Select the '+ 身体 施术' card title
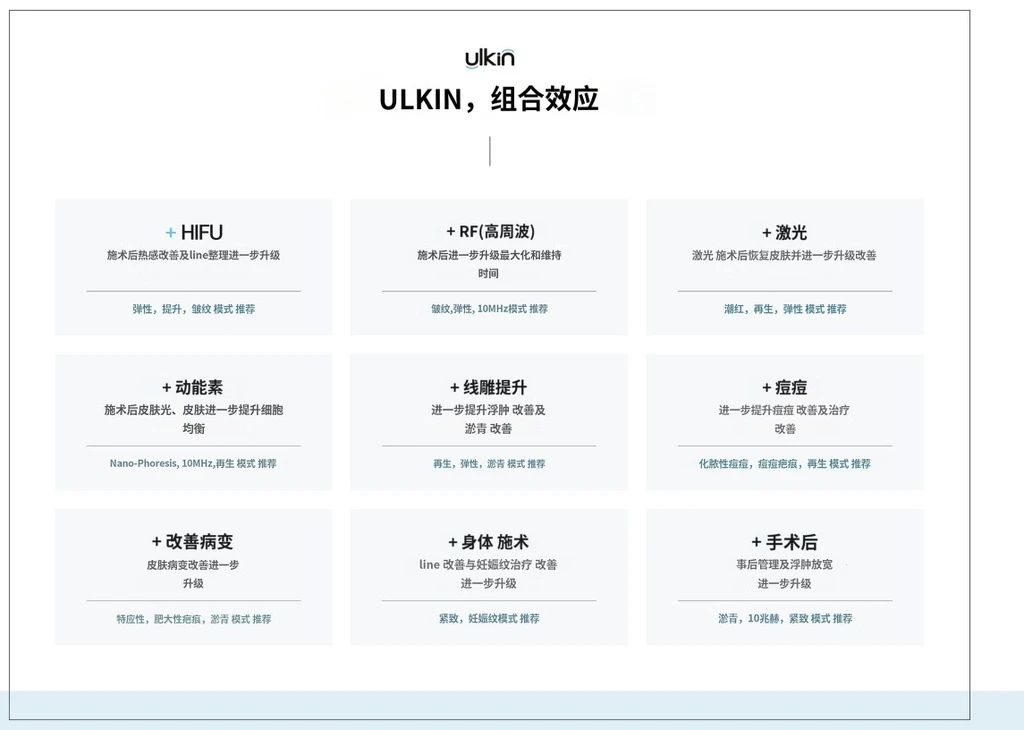This screenshot has width=1024, height=730. point(488,542)
